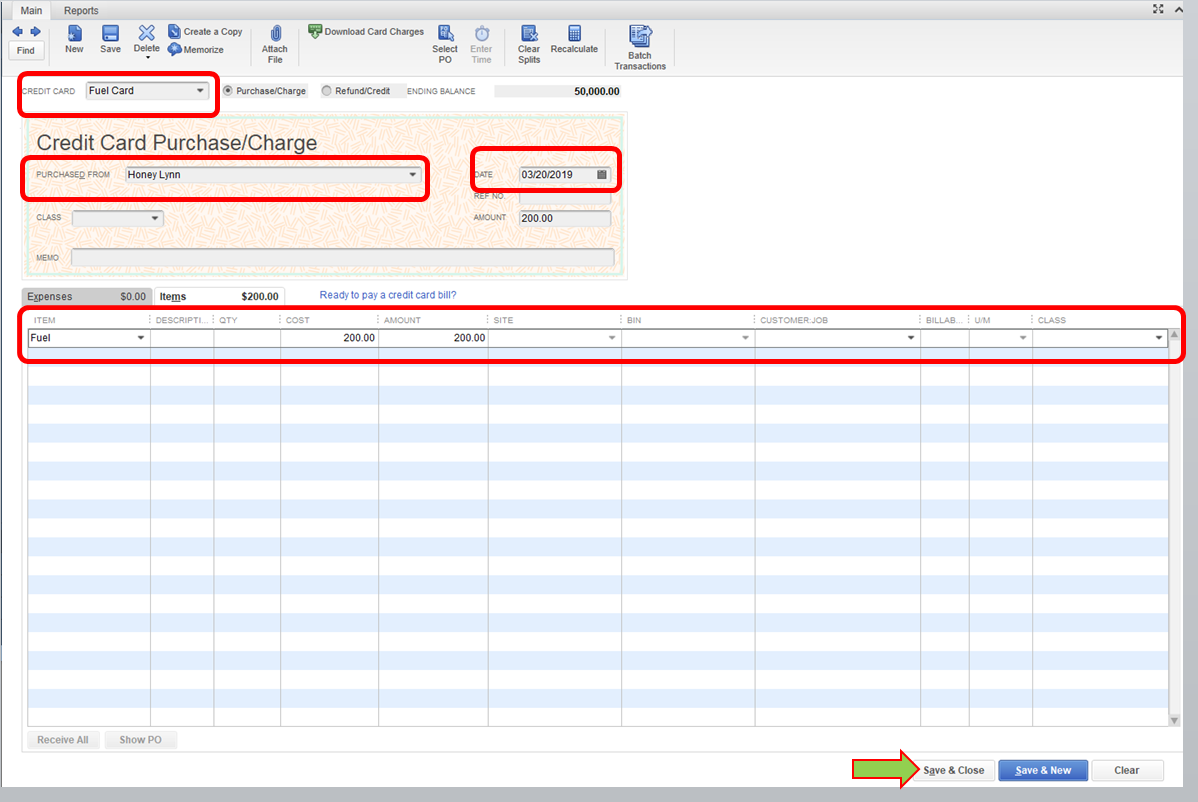Click the Clear button
Image resolution: width=1198 pixels, height=802 pixels.
click(1127, 770)
